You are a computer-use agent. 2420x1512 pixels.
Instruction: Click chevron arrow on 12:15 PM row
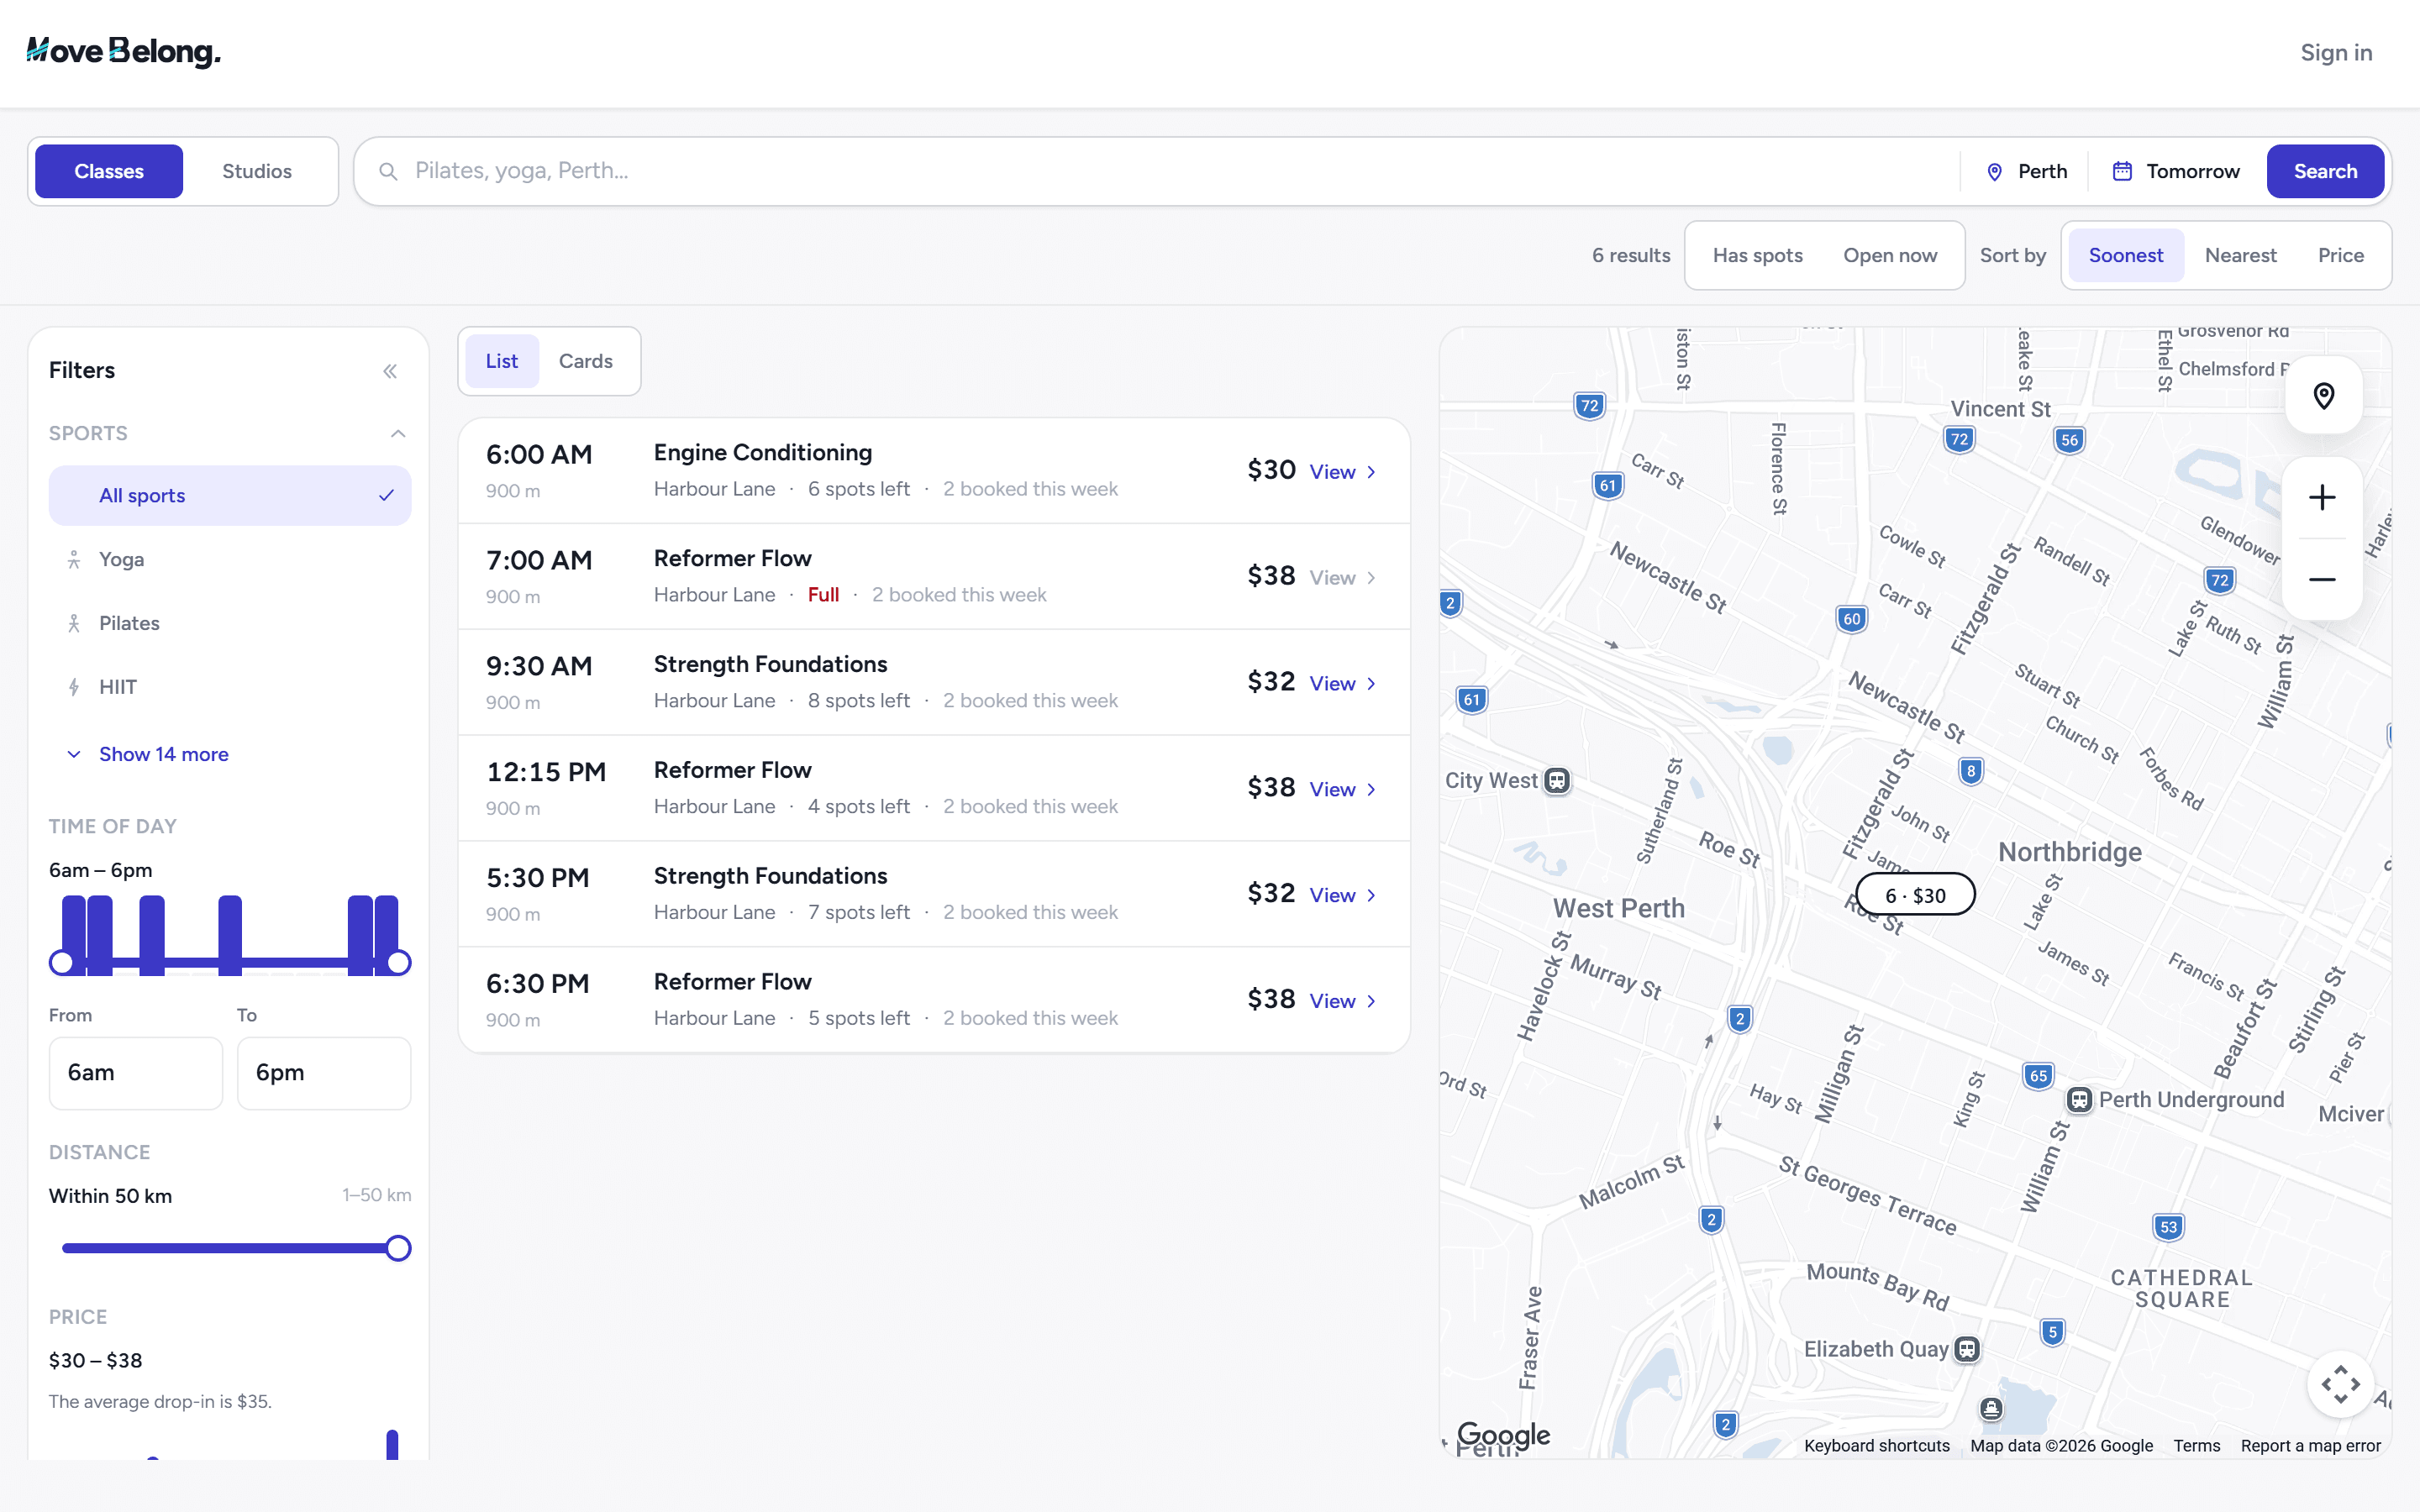coord(1371,790)
